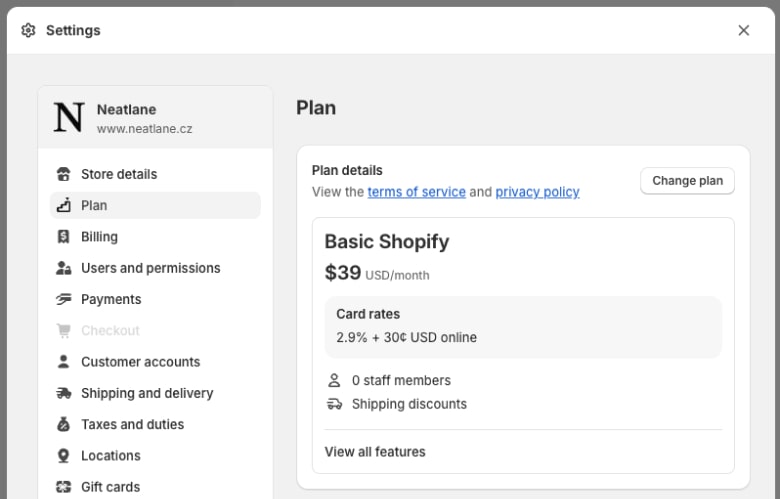Viewport: 780px width, 499px height.
Task: Click the Settings gear icon in header
Action: 28,30
